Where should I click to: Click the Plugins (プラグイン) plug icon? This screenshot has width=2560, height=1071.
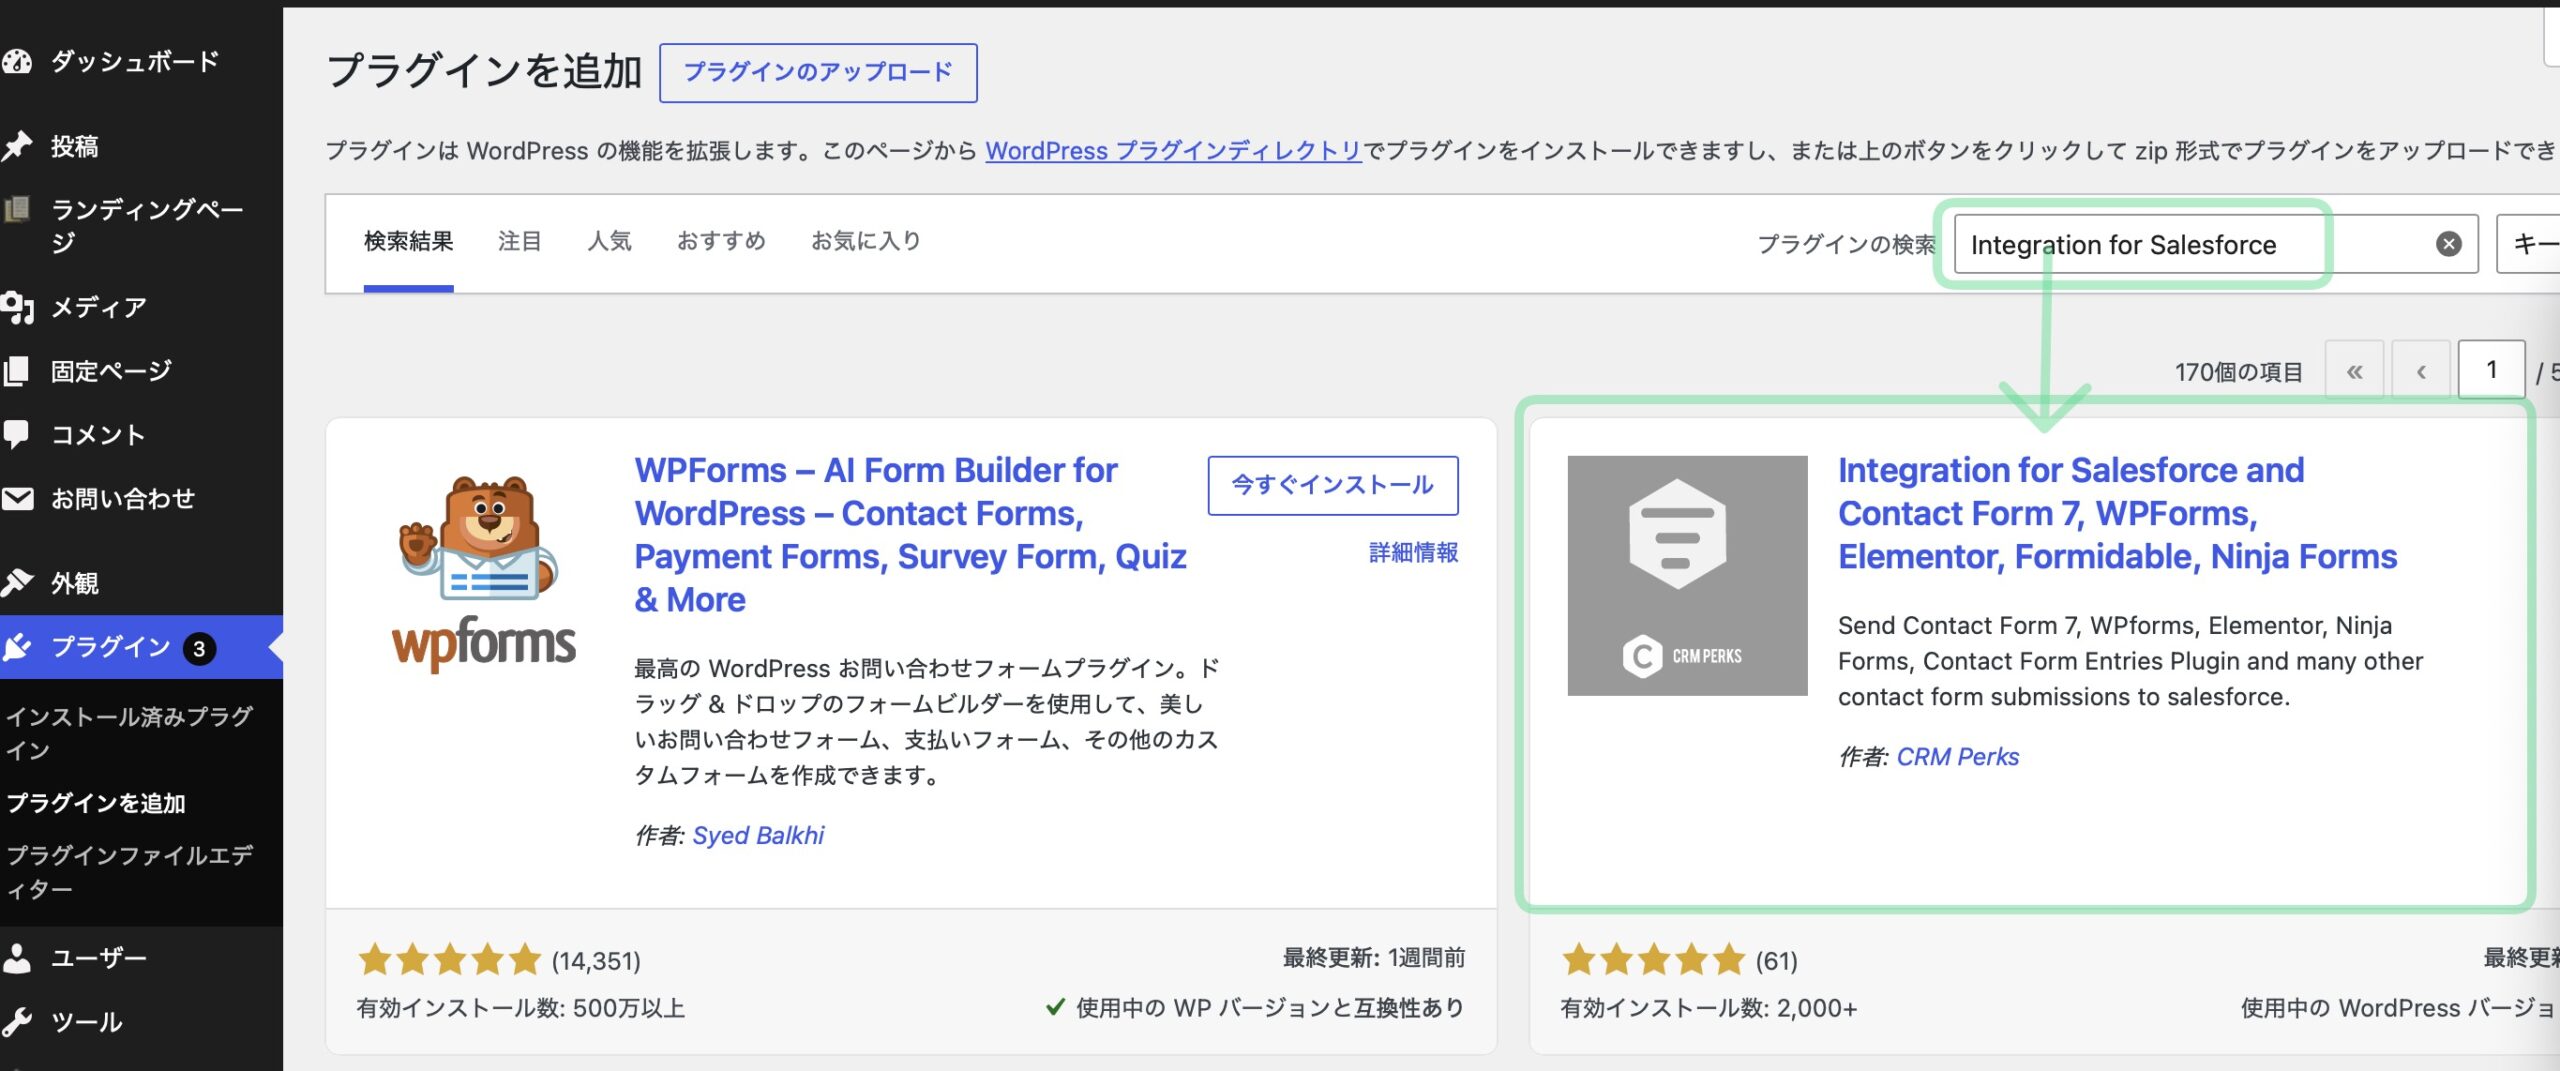[x=17, y=647]
